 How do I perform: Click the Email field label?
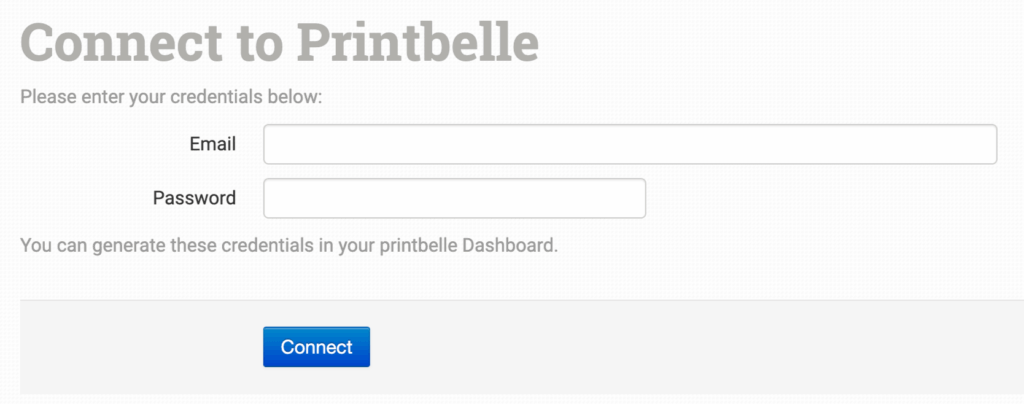pyautogui.click(x=212, y=144)
